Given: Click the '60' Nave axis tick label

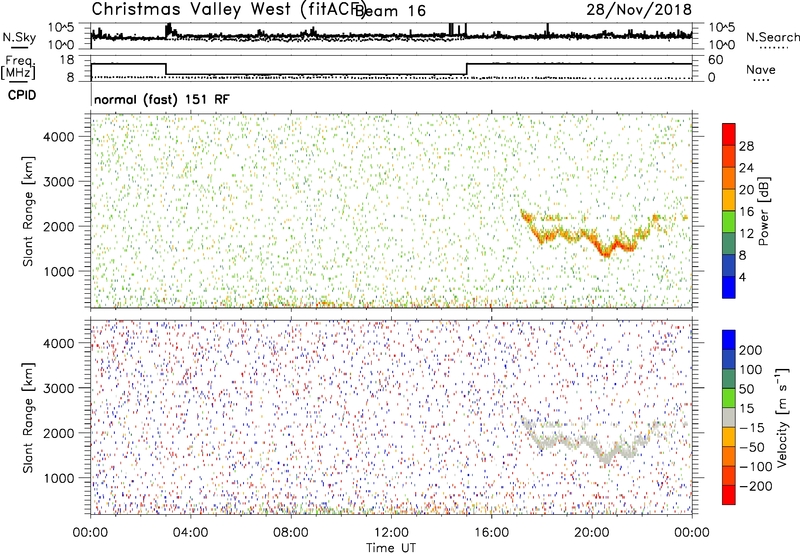Looking at the screenshot, I should coord(716,60).
